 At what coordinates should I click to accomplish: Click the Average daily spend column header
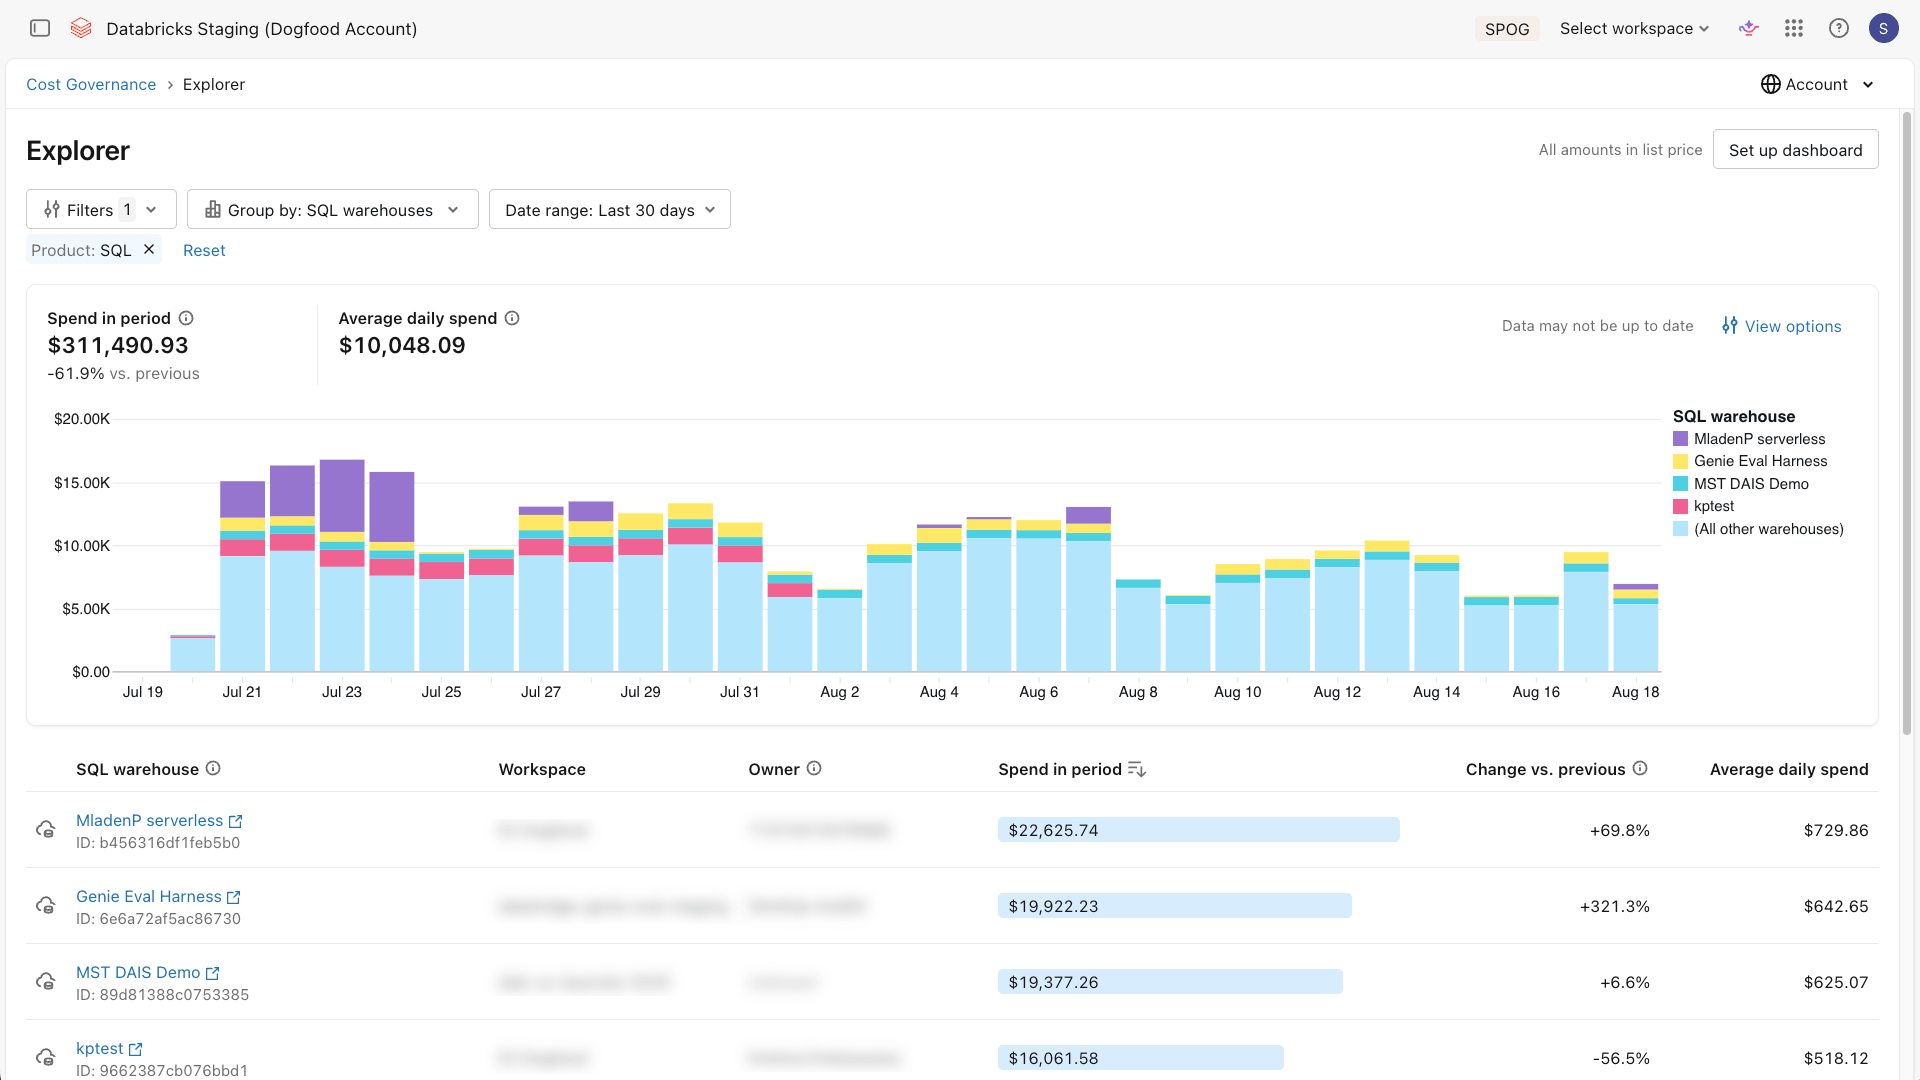coord(1789,769)
